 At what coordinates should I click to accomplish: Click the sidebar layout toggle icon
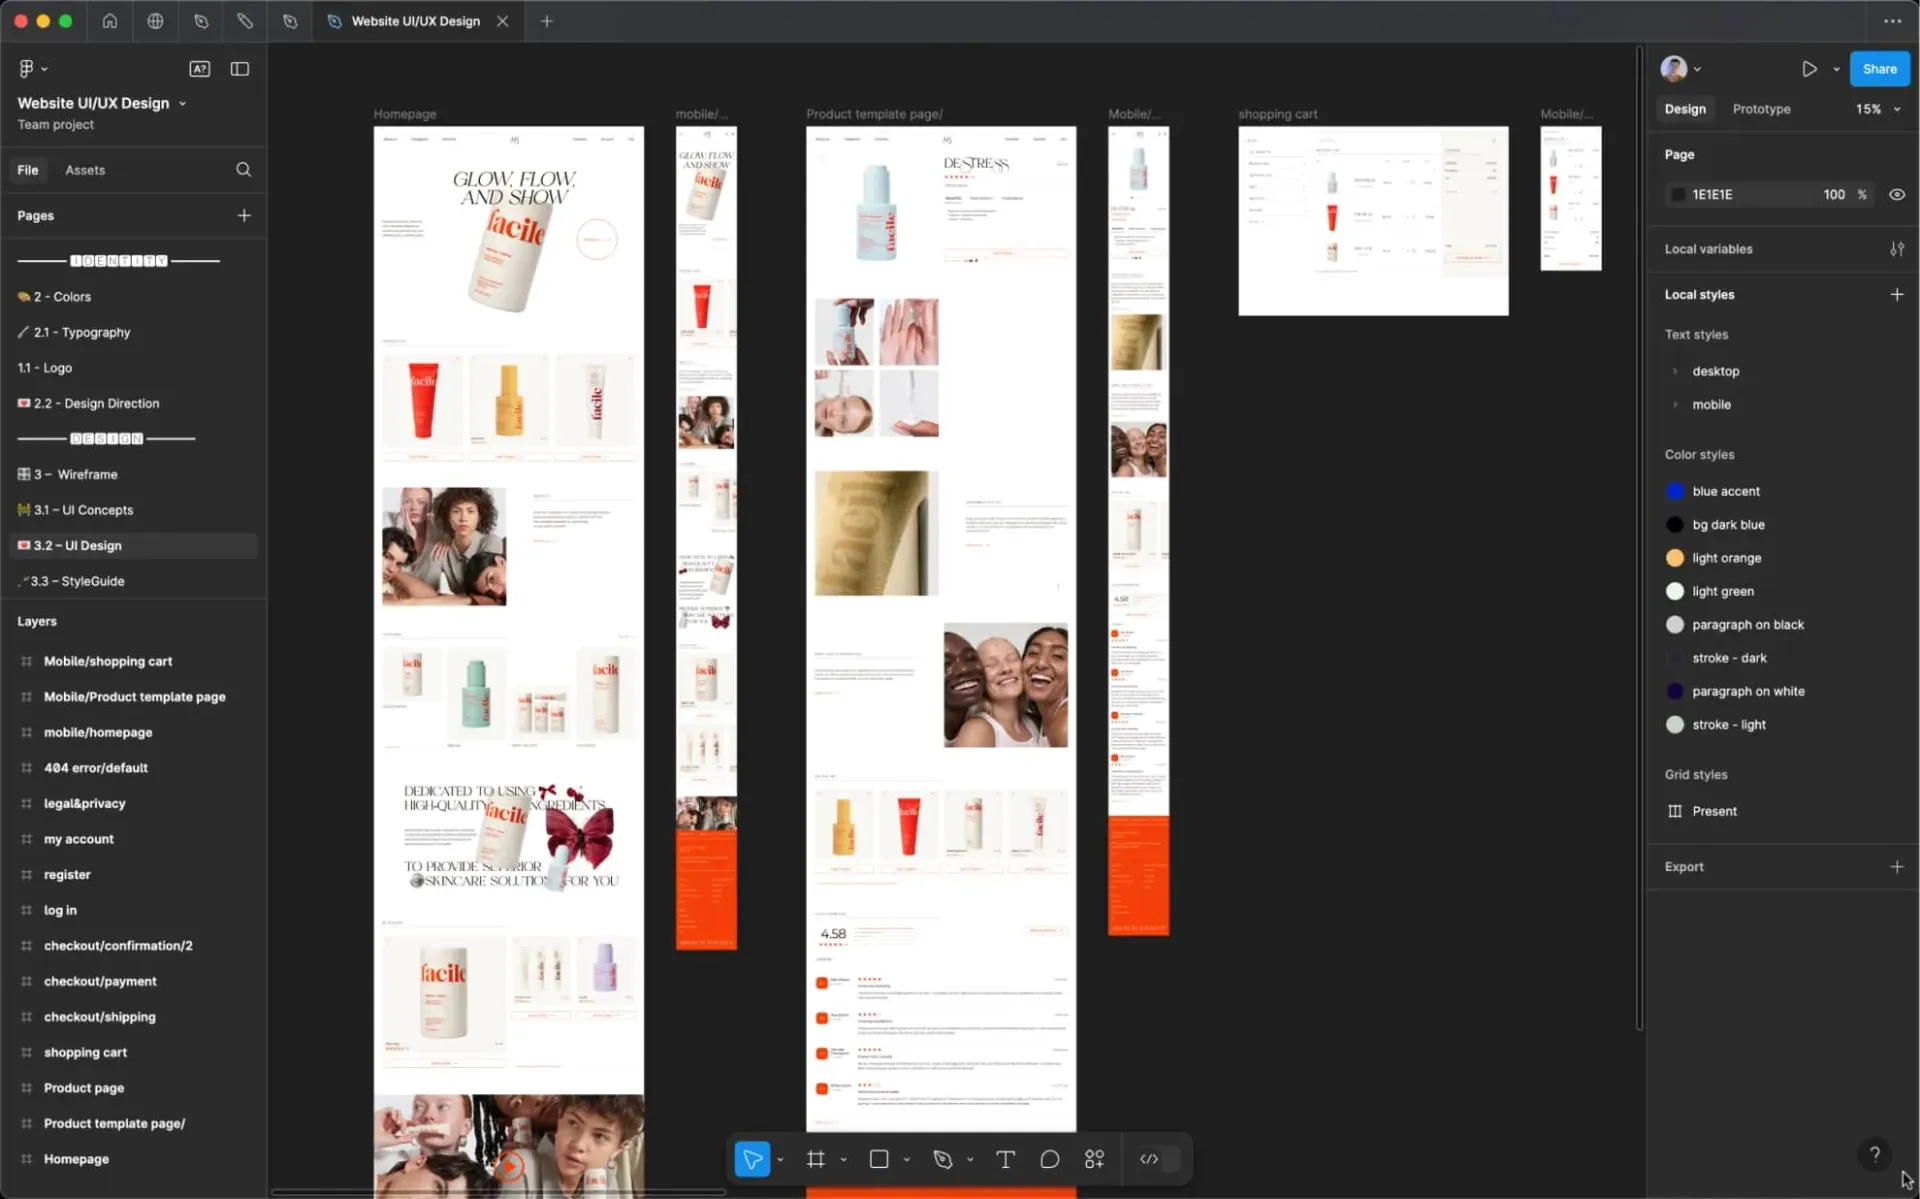(240, 69)
